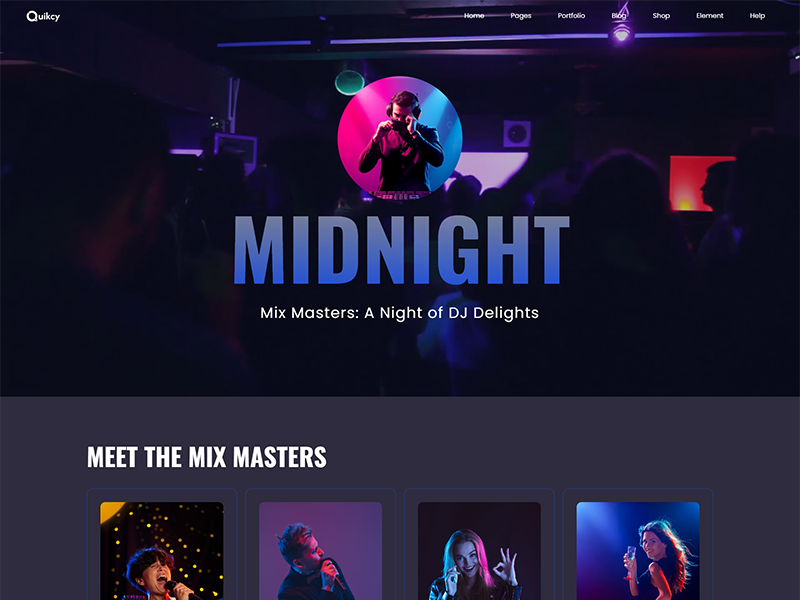Click the MIDNIGHT headline text
The image size is (800, 600).
point(401,249)
